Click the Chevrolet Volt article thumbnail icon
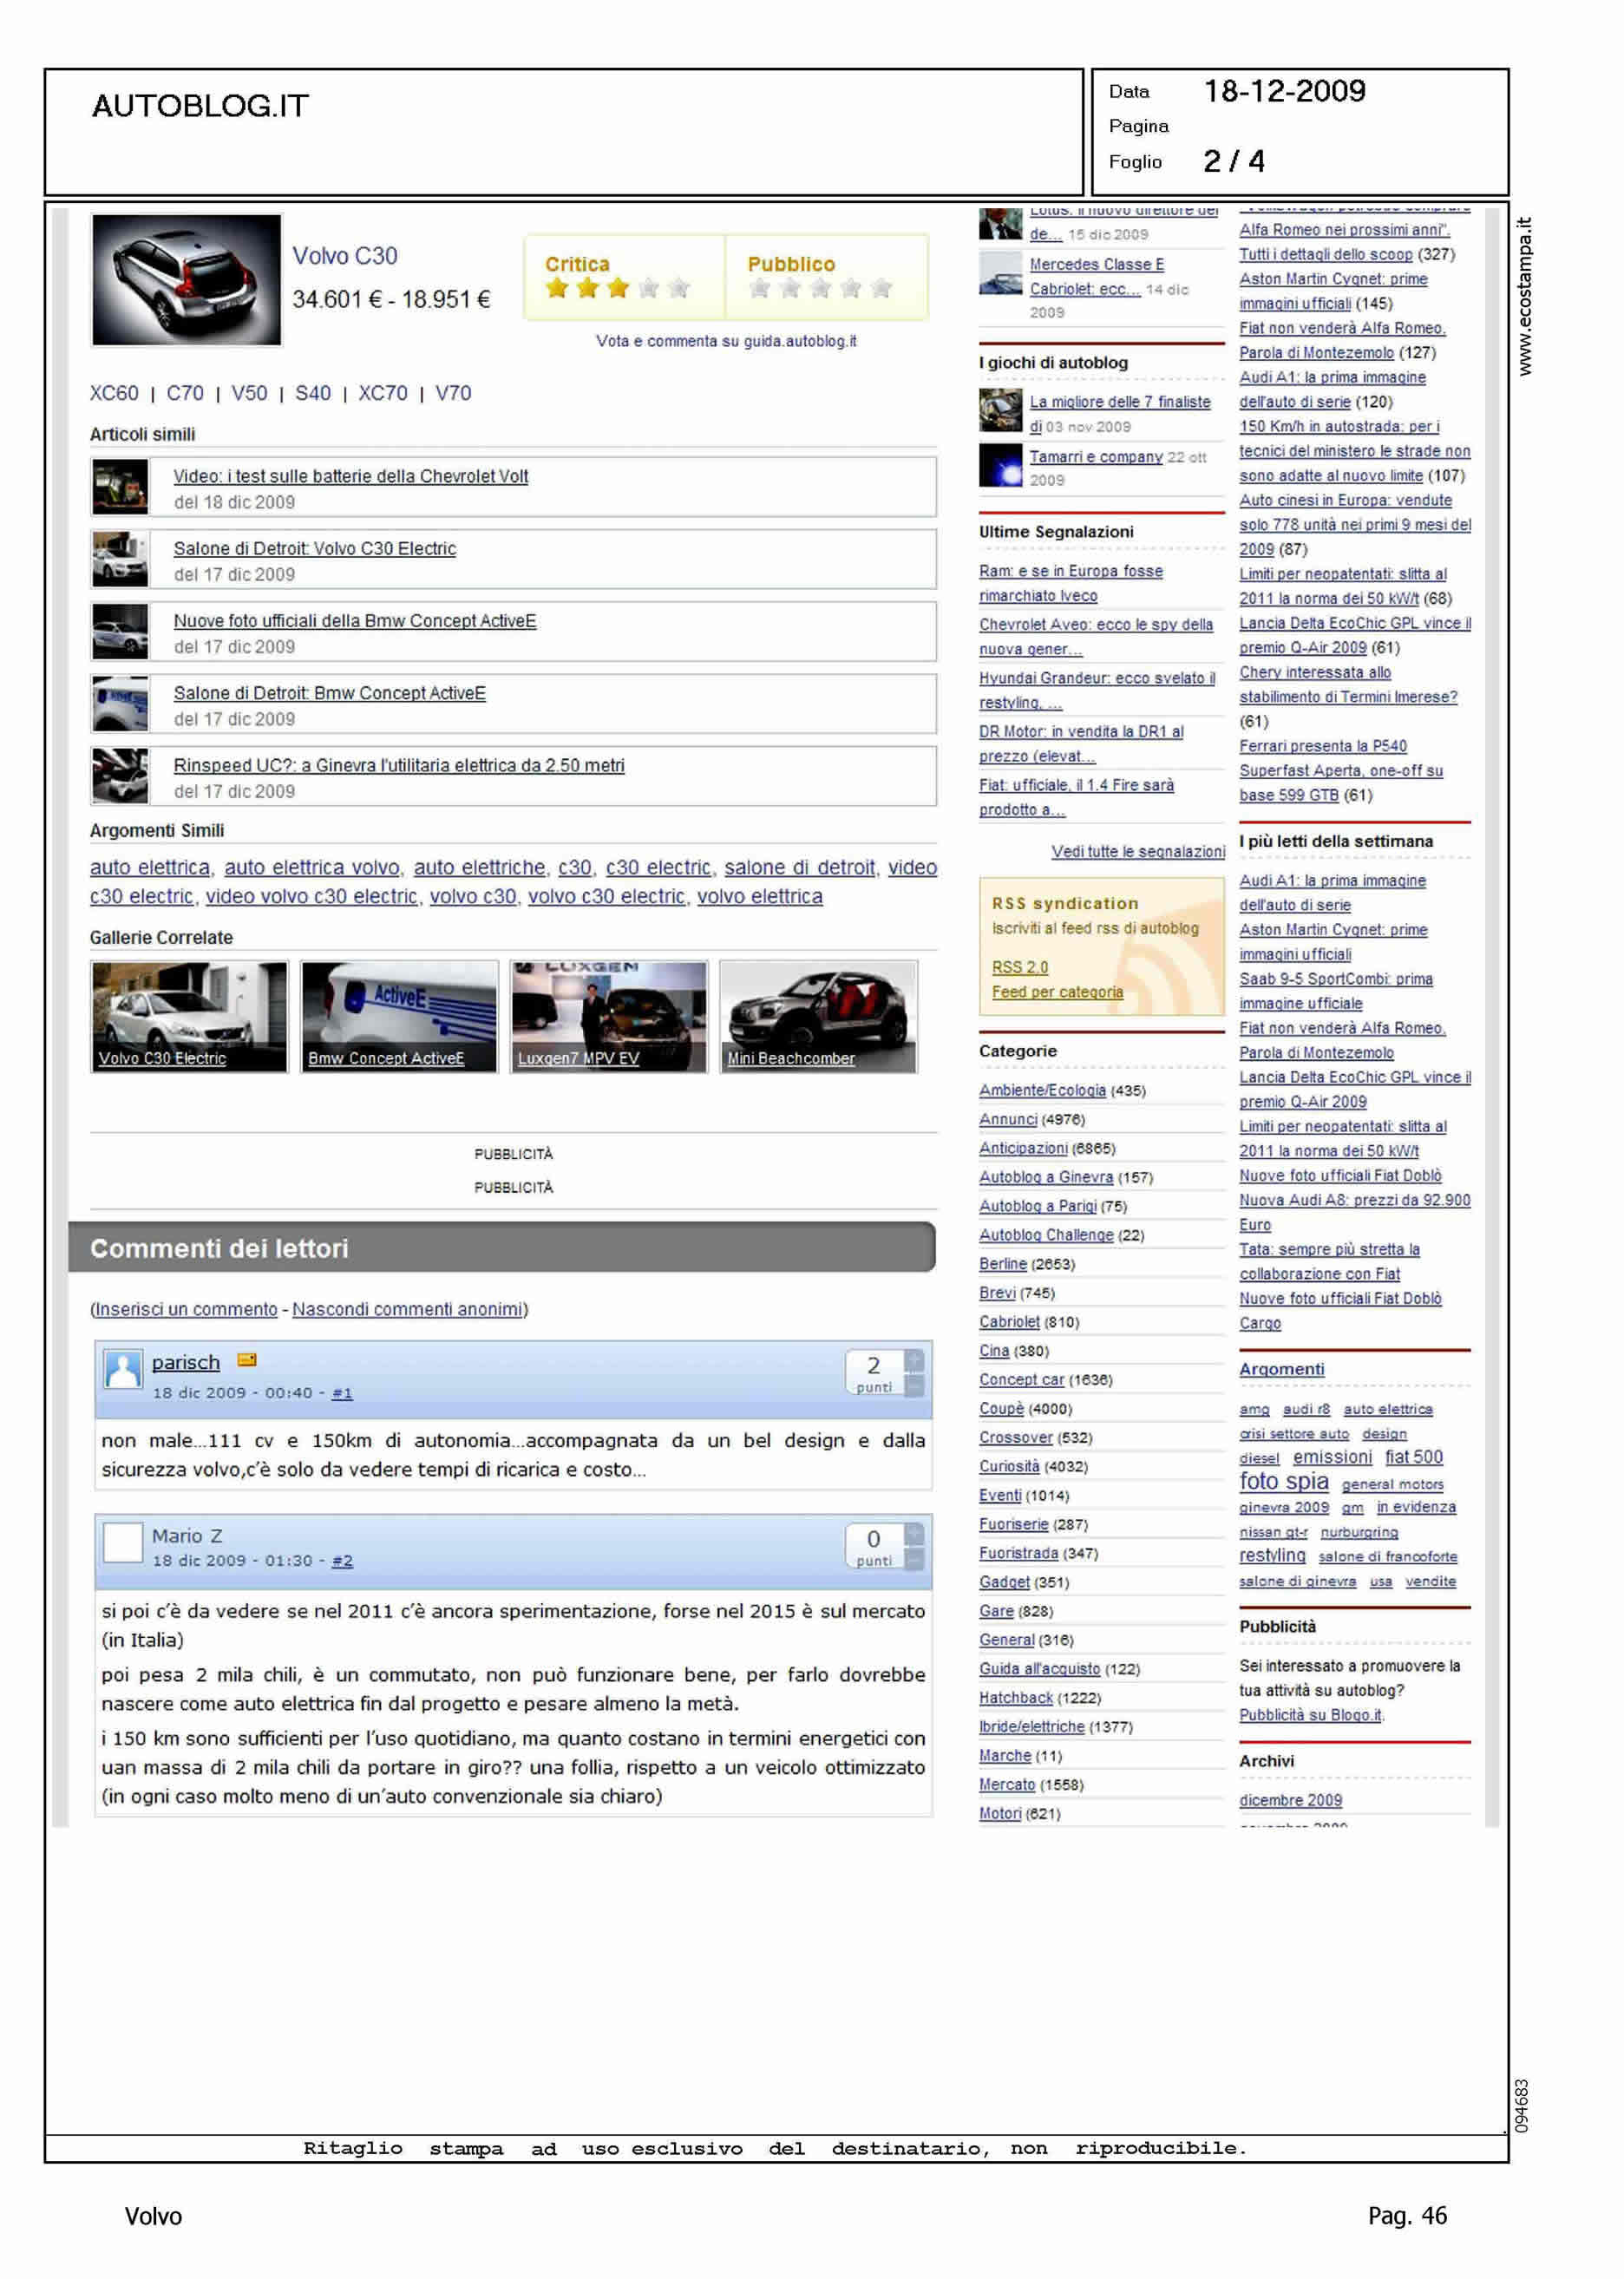Screen dimensions: 1624x2279 pyautogui.click(x=120, y=487)
